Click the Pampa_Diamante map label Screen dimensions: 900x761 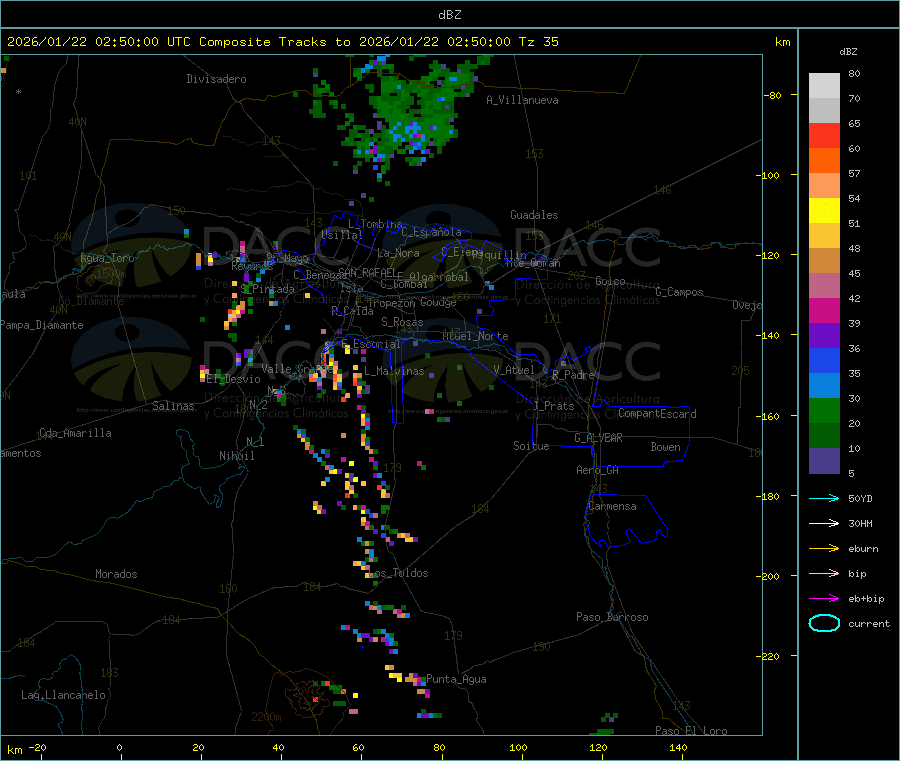(x=41, y=325)
